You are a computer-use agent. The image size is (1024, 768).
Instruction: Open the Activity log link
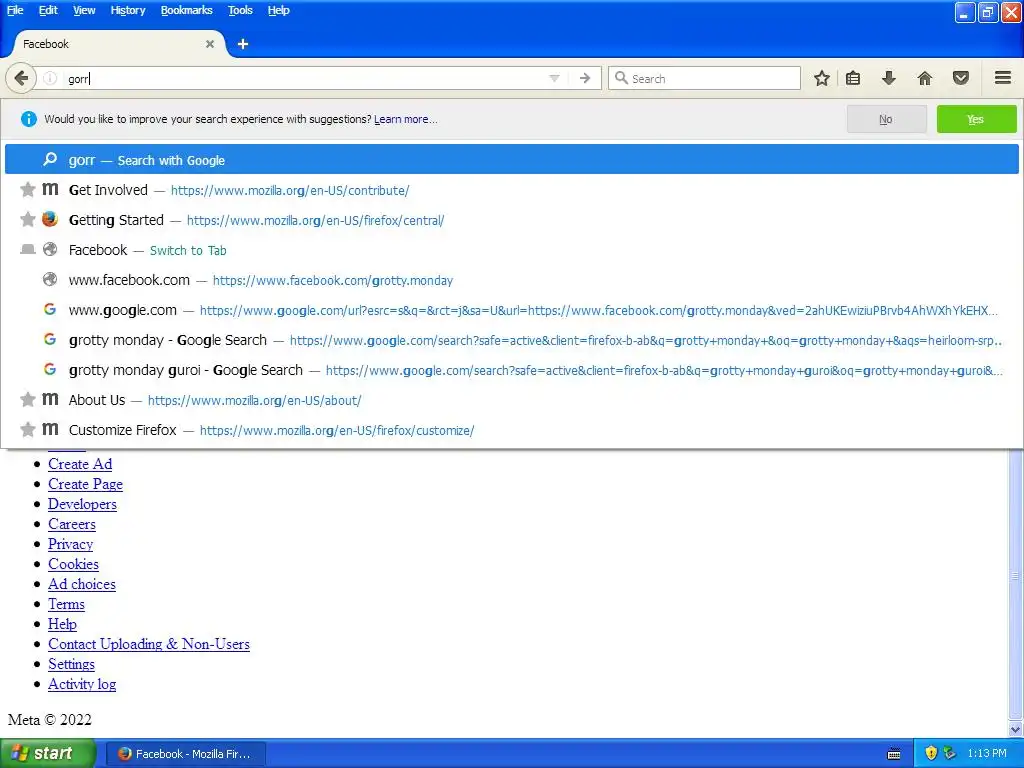click(82, 684)
